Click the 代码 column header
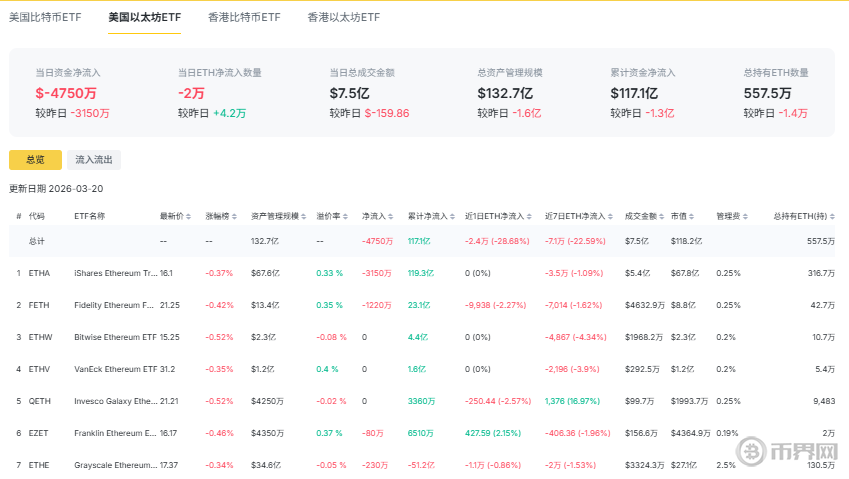The height and width of the screenshot is (479, 849). [x=37, y=216]
